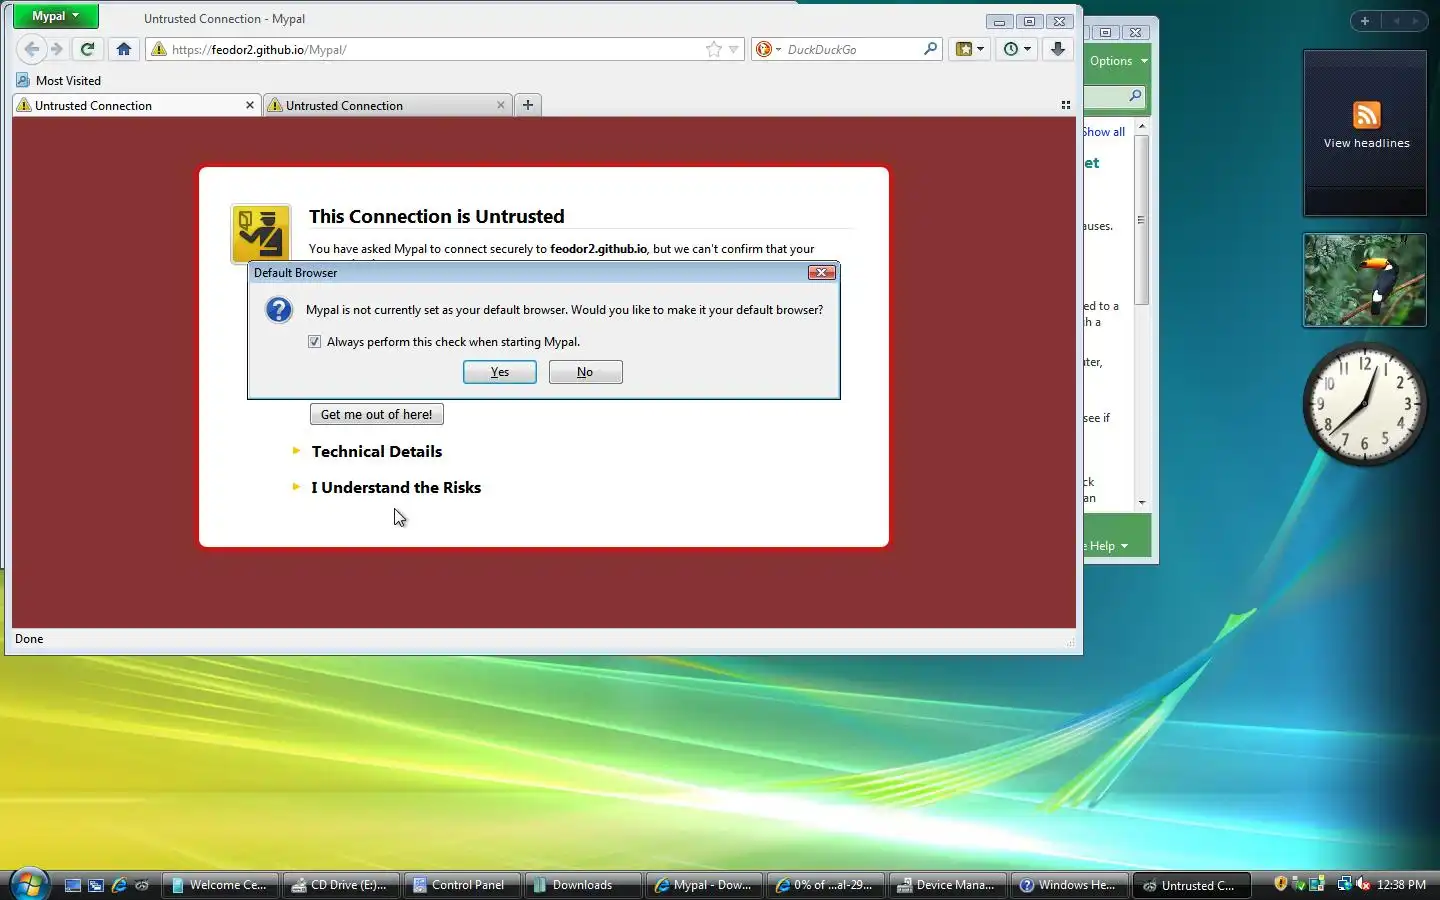1440x900 pixels.
Task: Click the muted volume tray icon
Action: pos(1362,884)
